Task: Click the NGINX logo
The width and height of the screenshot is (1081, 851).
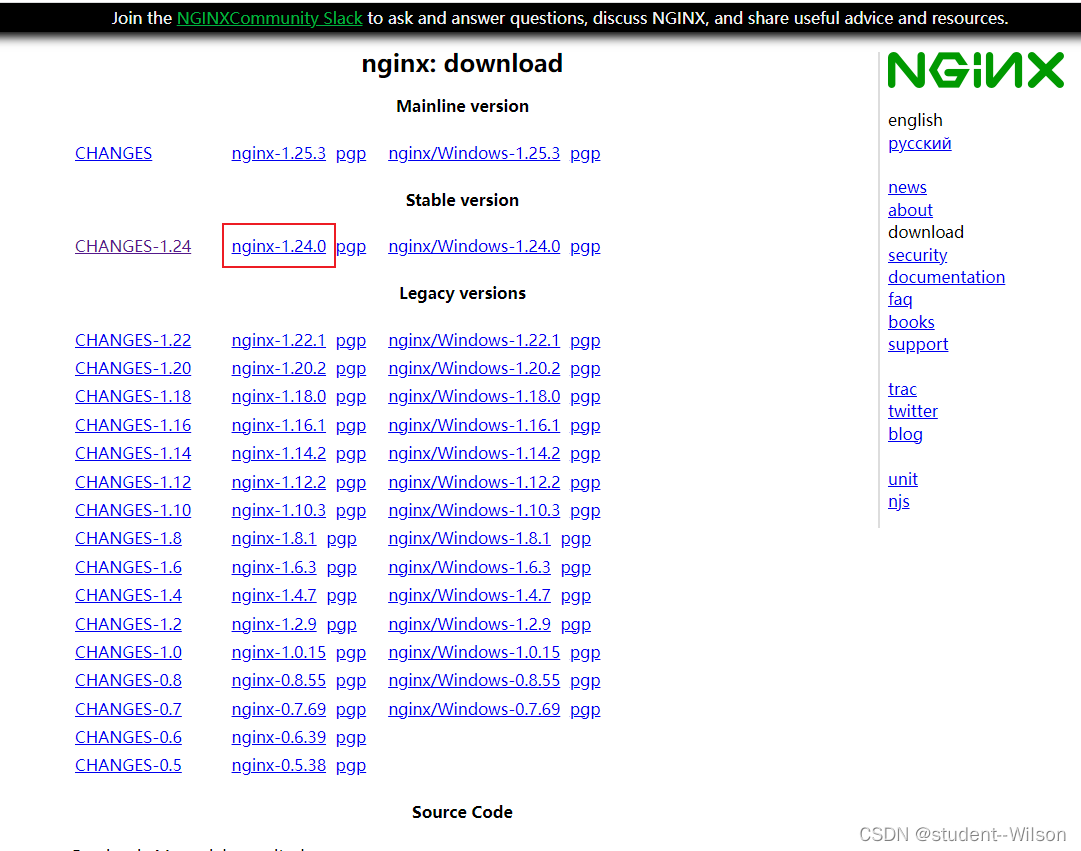Action: pyautogui.click(x=975, y=70)
